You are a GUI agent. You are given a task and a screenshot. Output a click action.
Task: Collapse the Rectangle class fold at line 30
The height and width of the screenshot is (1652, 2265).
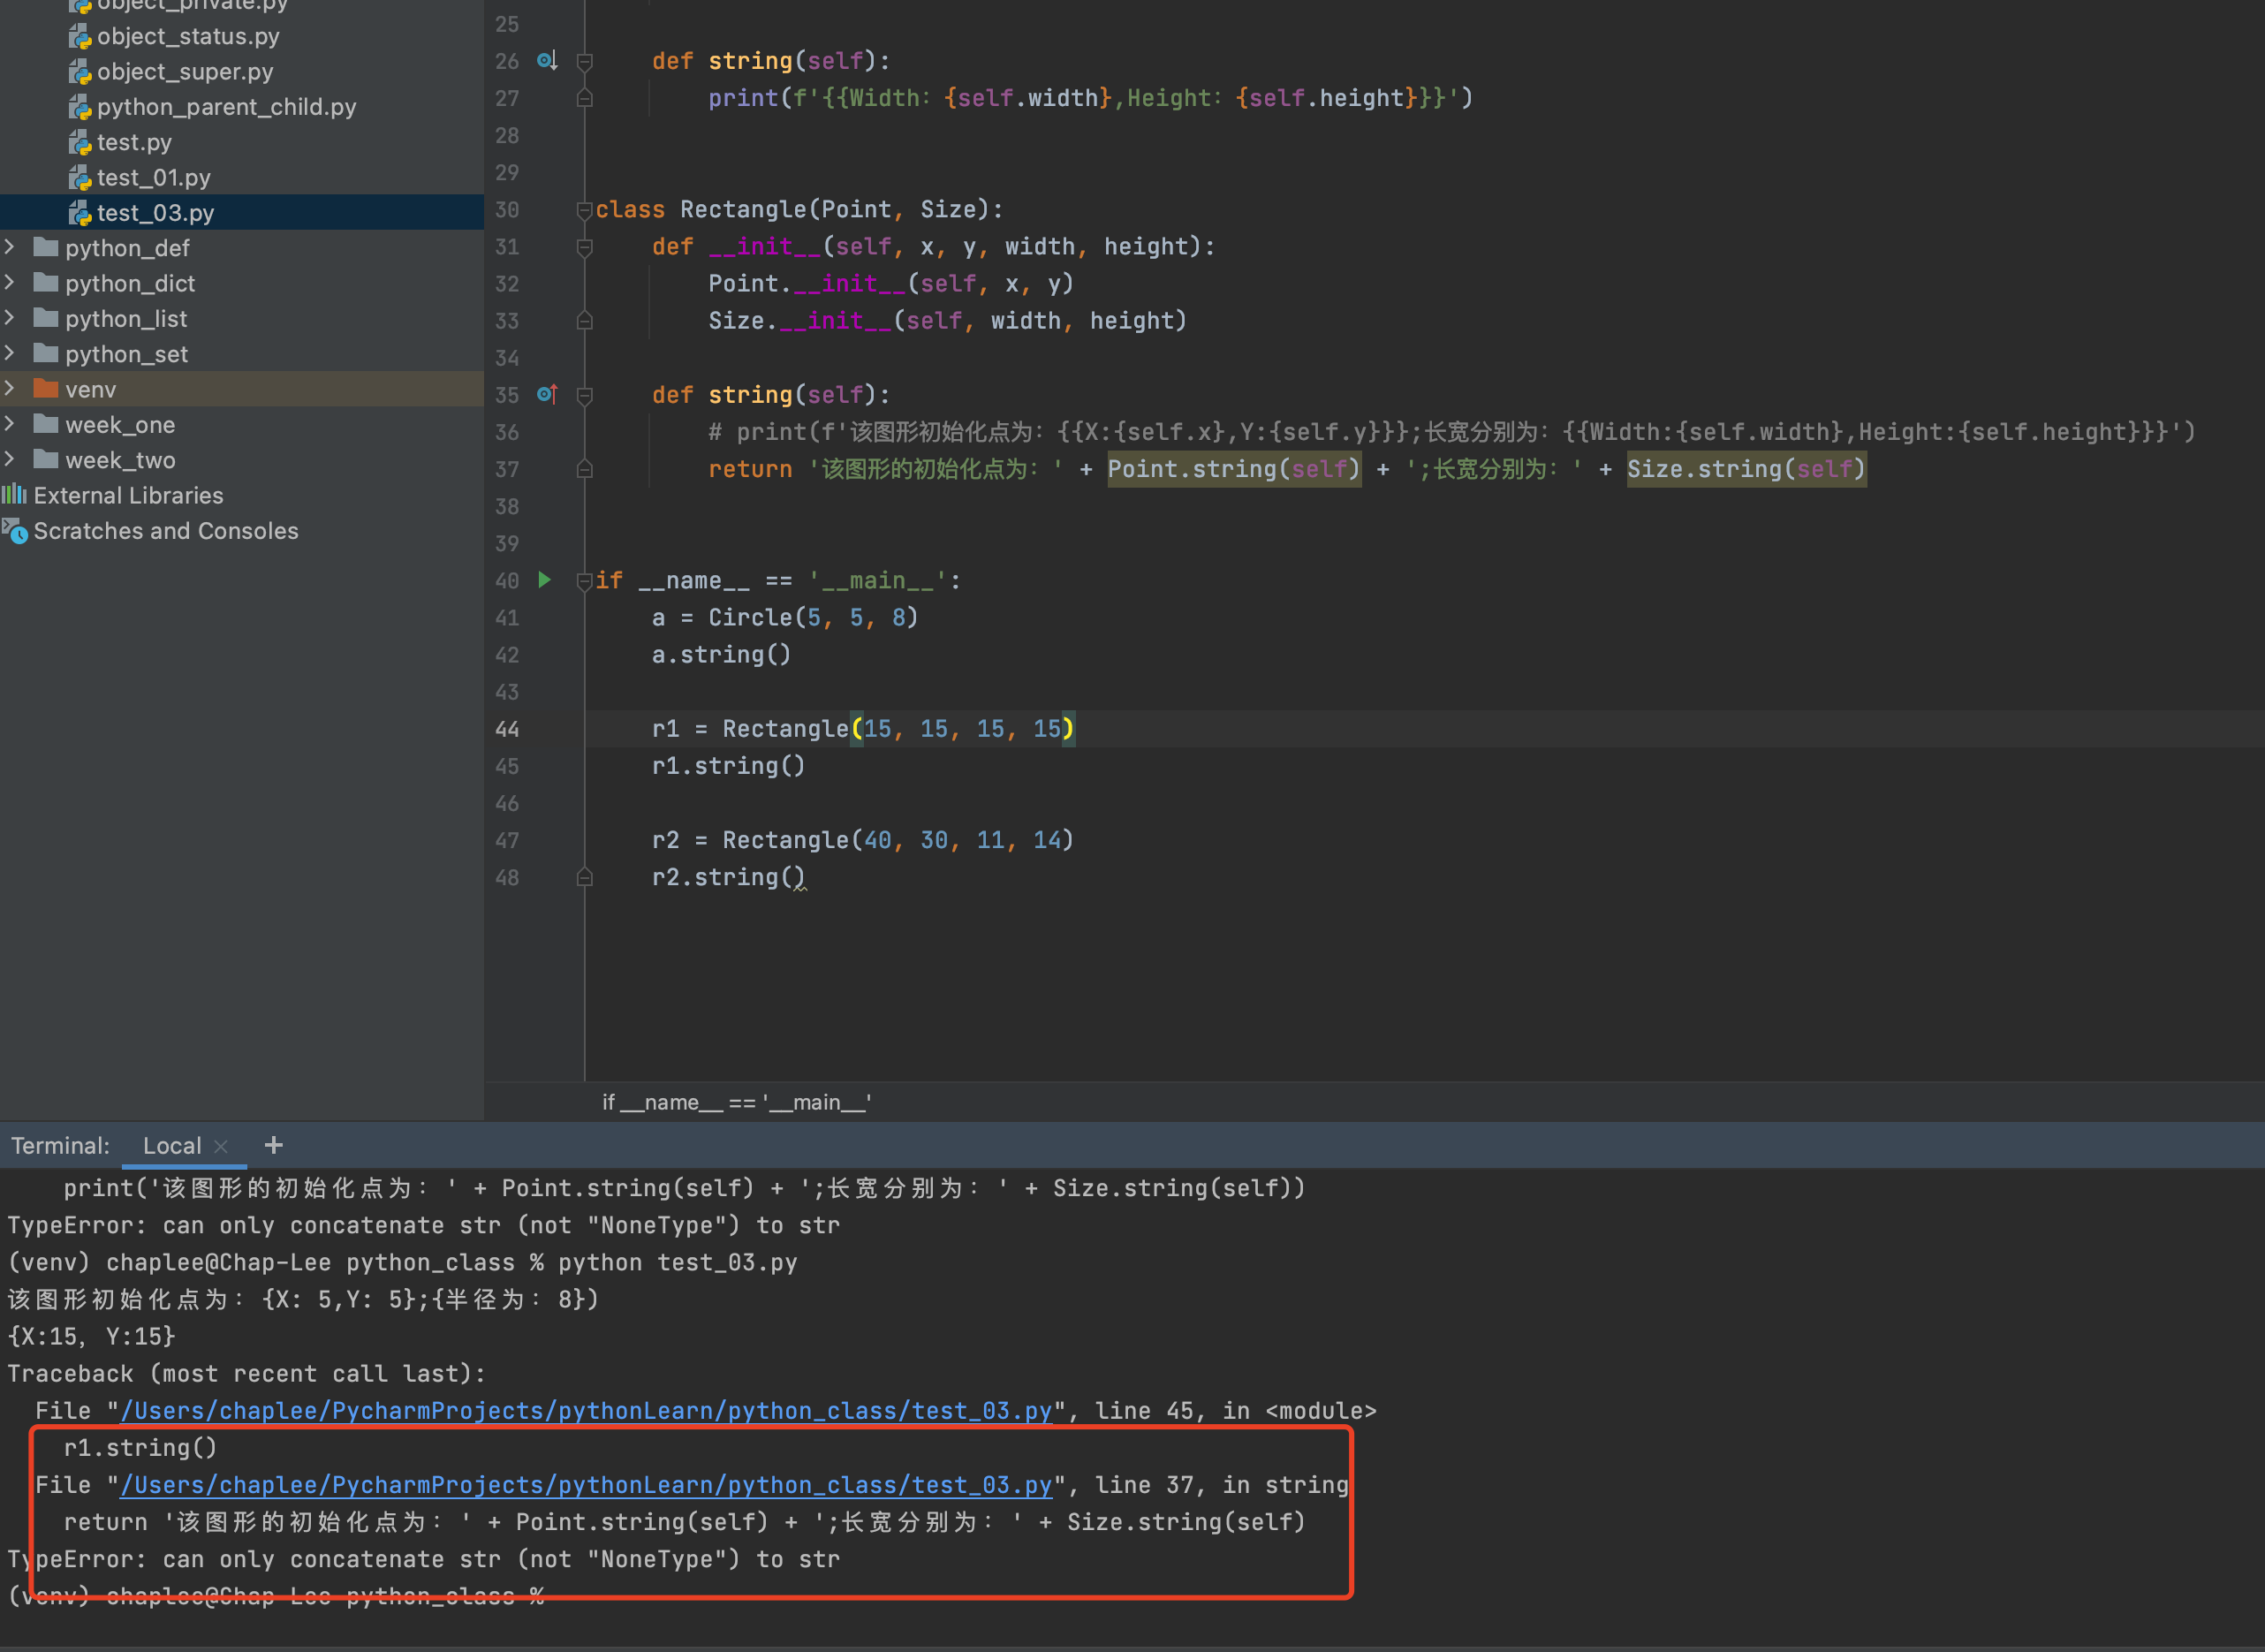585,210
